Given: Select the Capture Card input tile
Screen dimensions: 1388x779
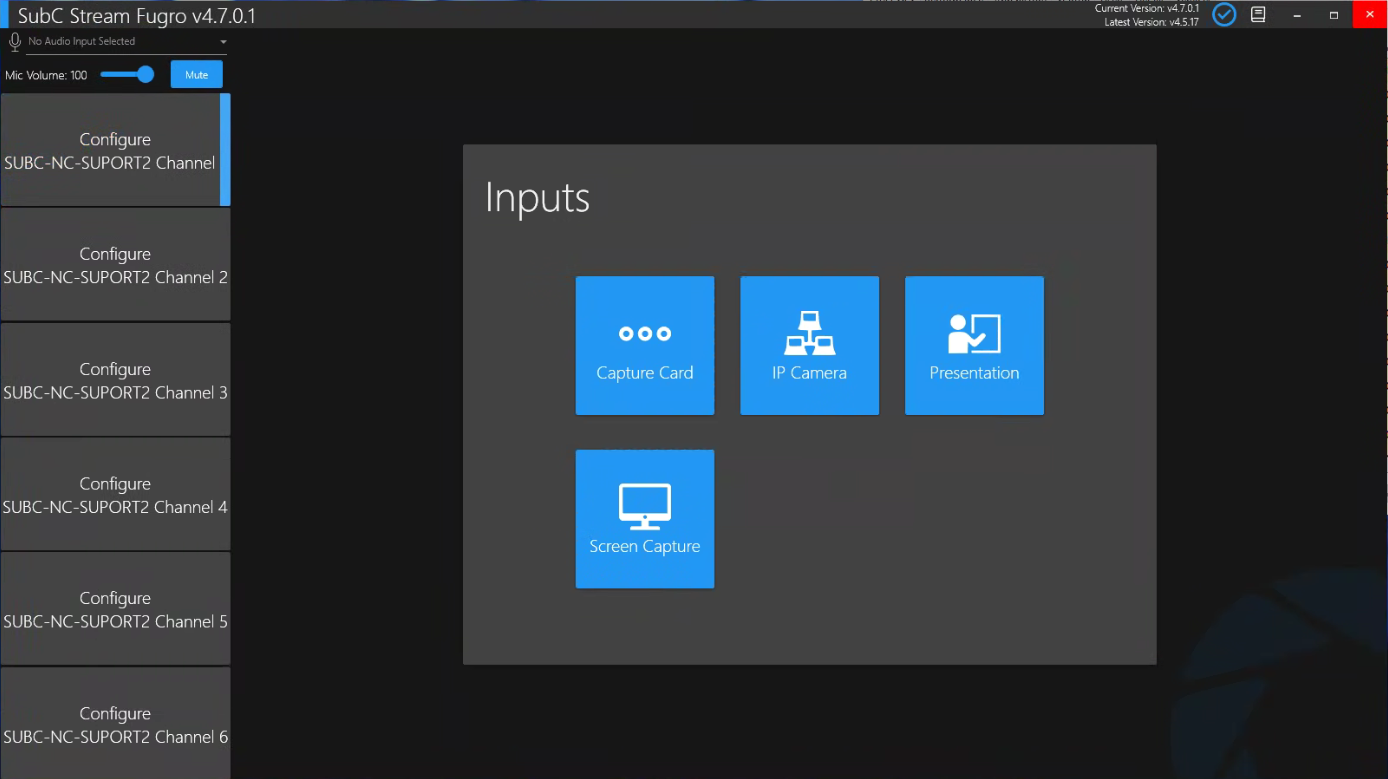Looking at the screenshot, I should pyautogui.click(x=644, y=345).
